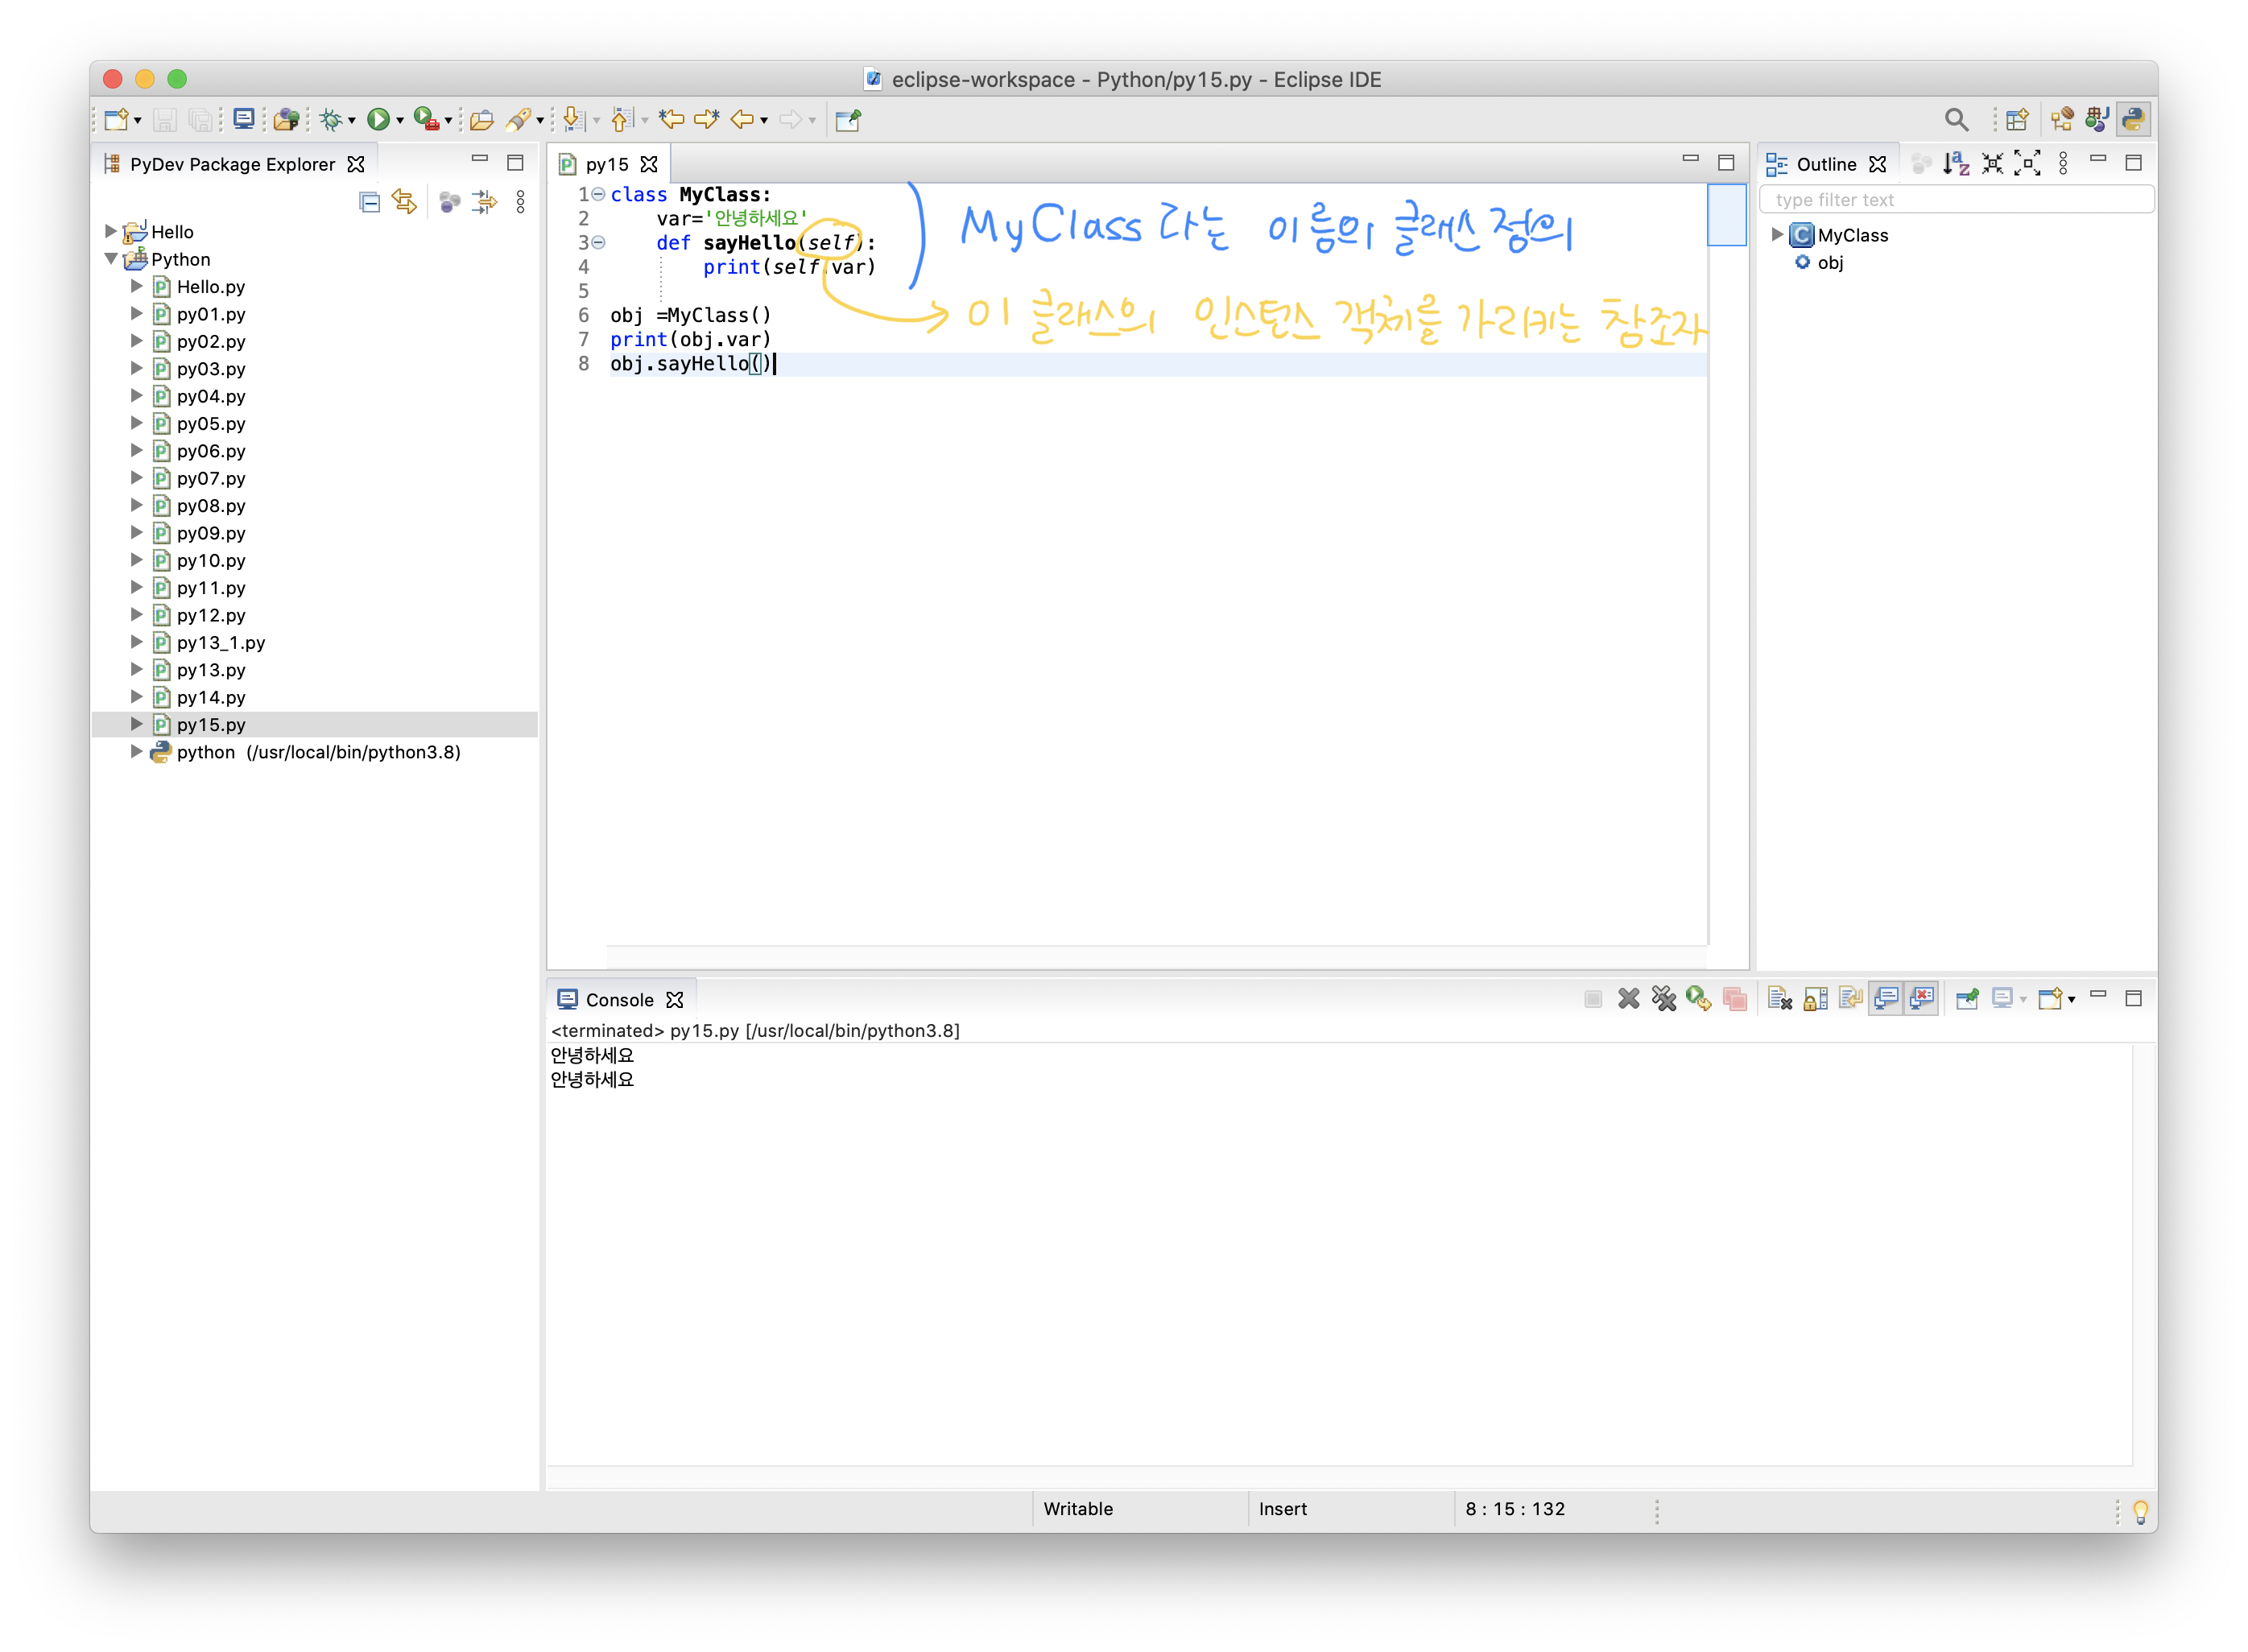Toggle fold marker on line 1 class
This screenshot has width=2248, height=1652.
point(599,194)
